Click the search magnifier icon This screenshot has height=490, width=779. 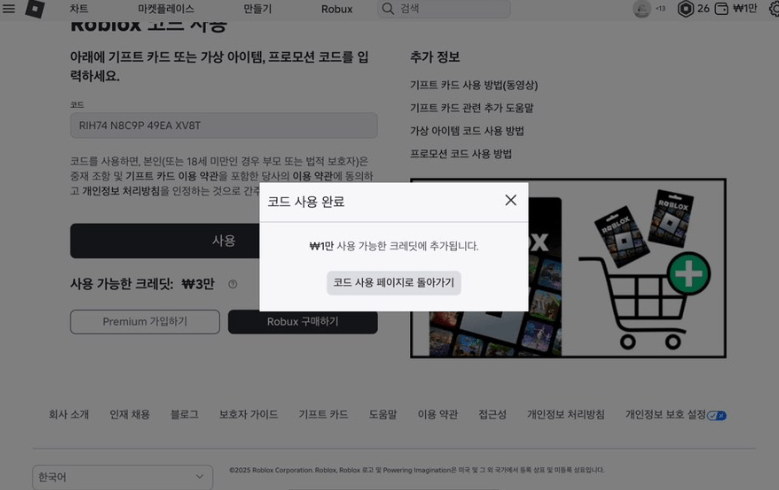coord(388,8)
